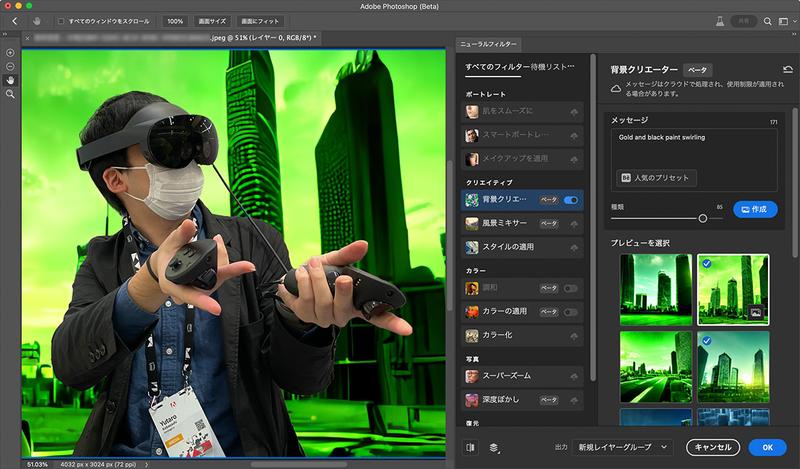Click the 画面にフィット button
This screenshot has height=469, width=800.
tap(260, 21)
